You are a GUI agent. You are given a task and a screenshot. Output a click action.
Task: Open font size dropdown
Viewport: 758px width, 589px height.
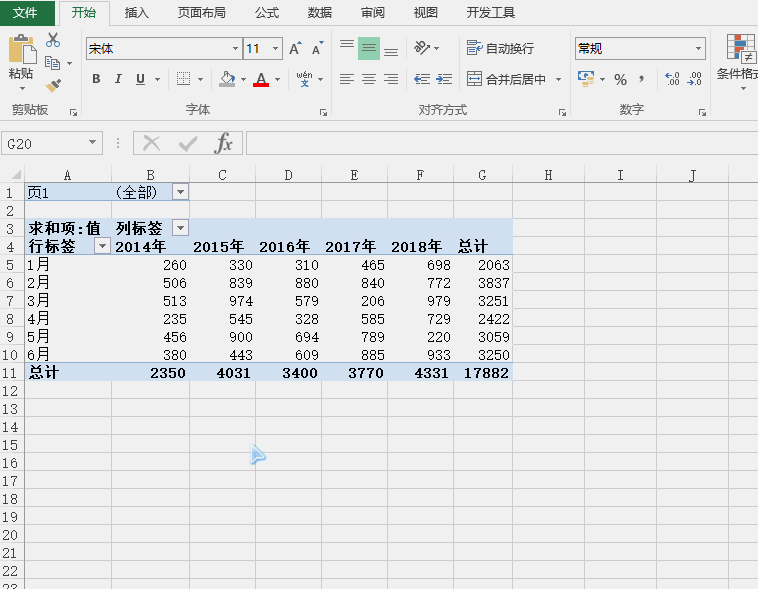(275, 48)
